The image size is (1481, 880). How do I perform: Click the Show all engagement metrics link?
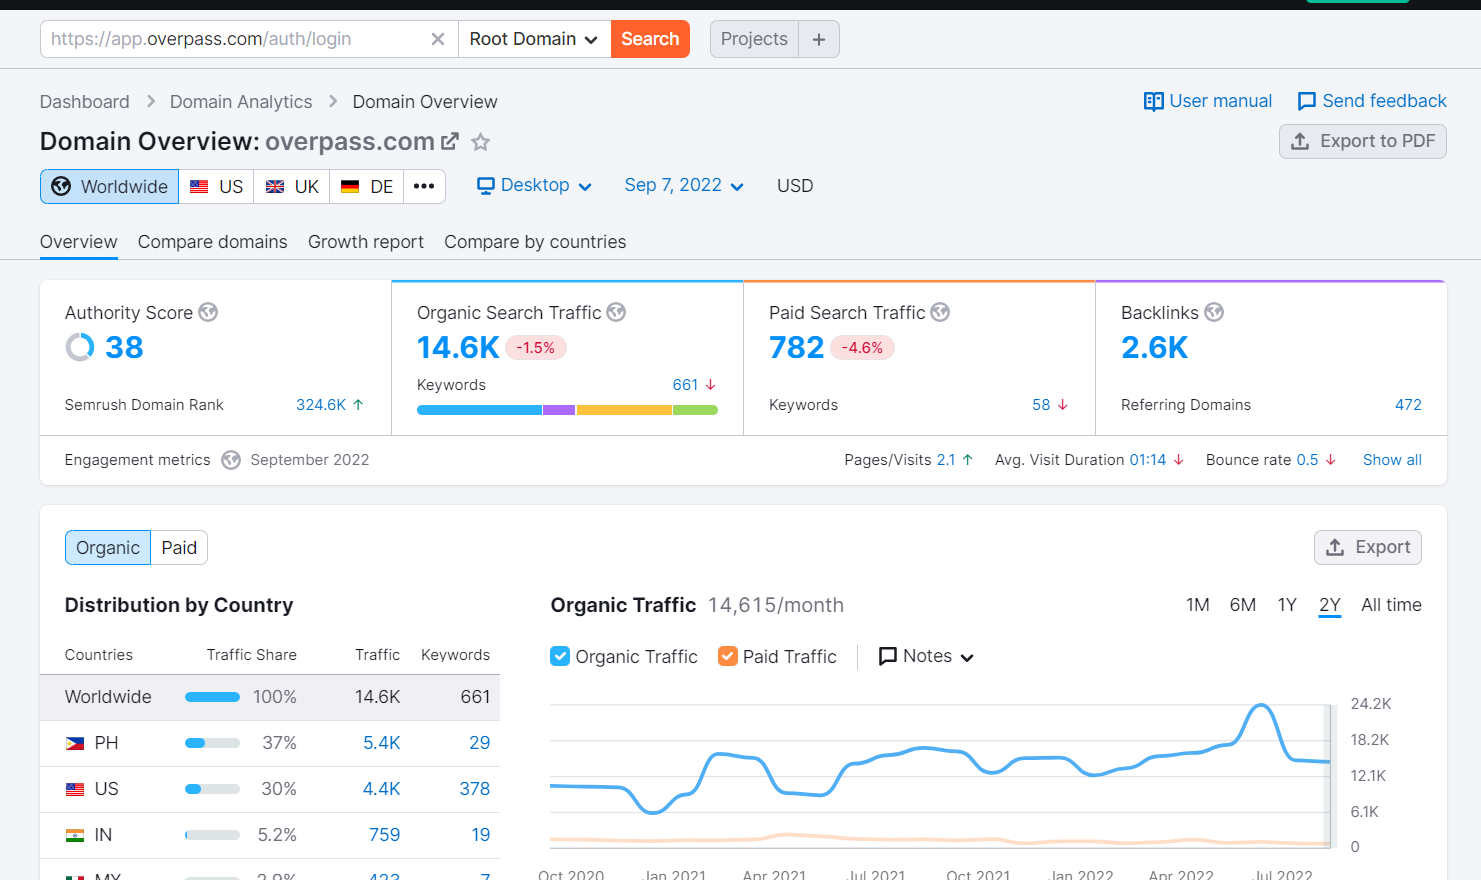(1392, 460)
